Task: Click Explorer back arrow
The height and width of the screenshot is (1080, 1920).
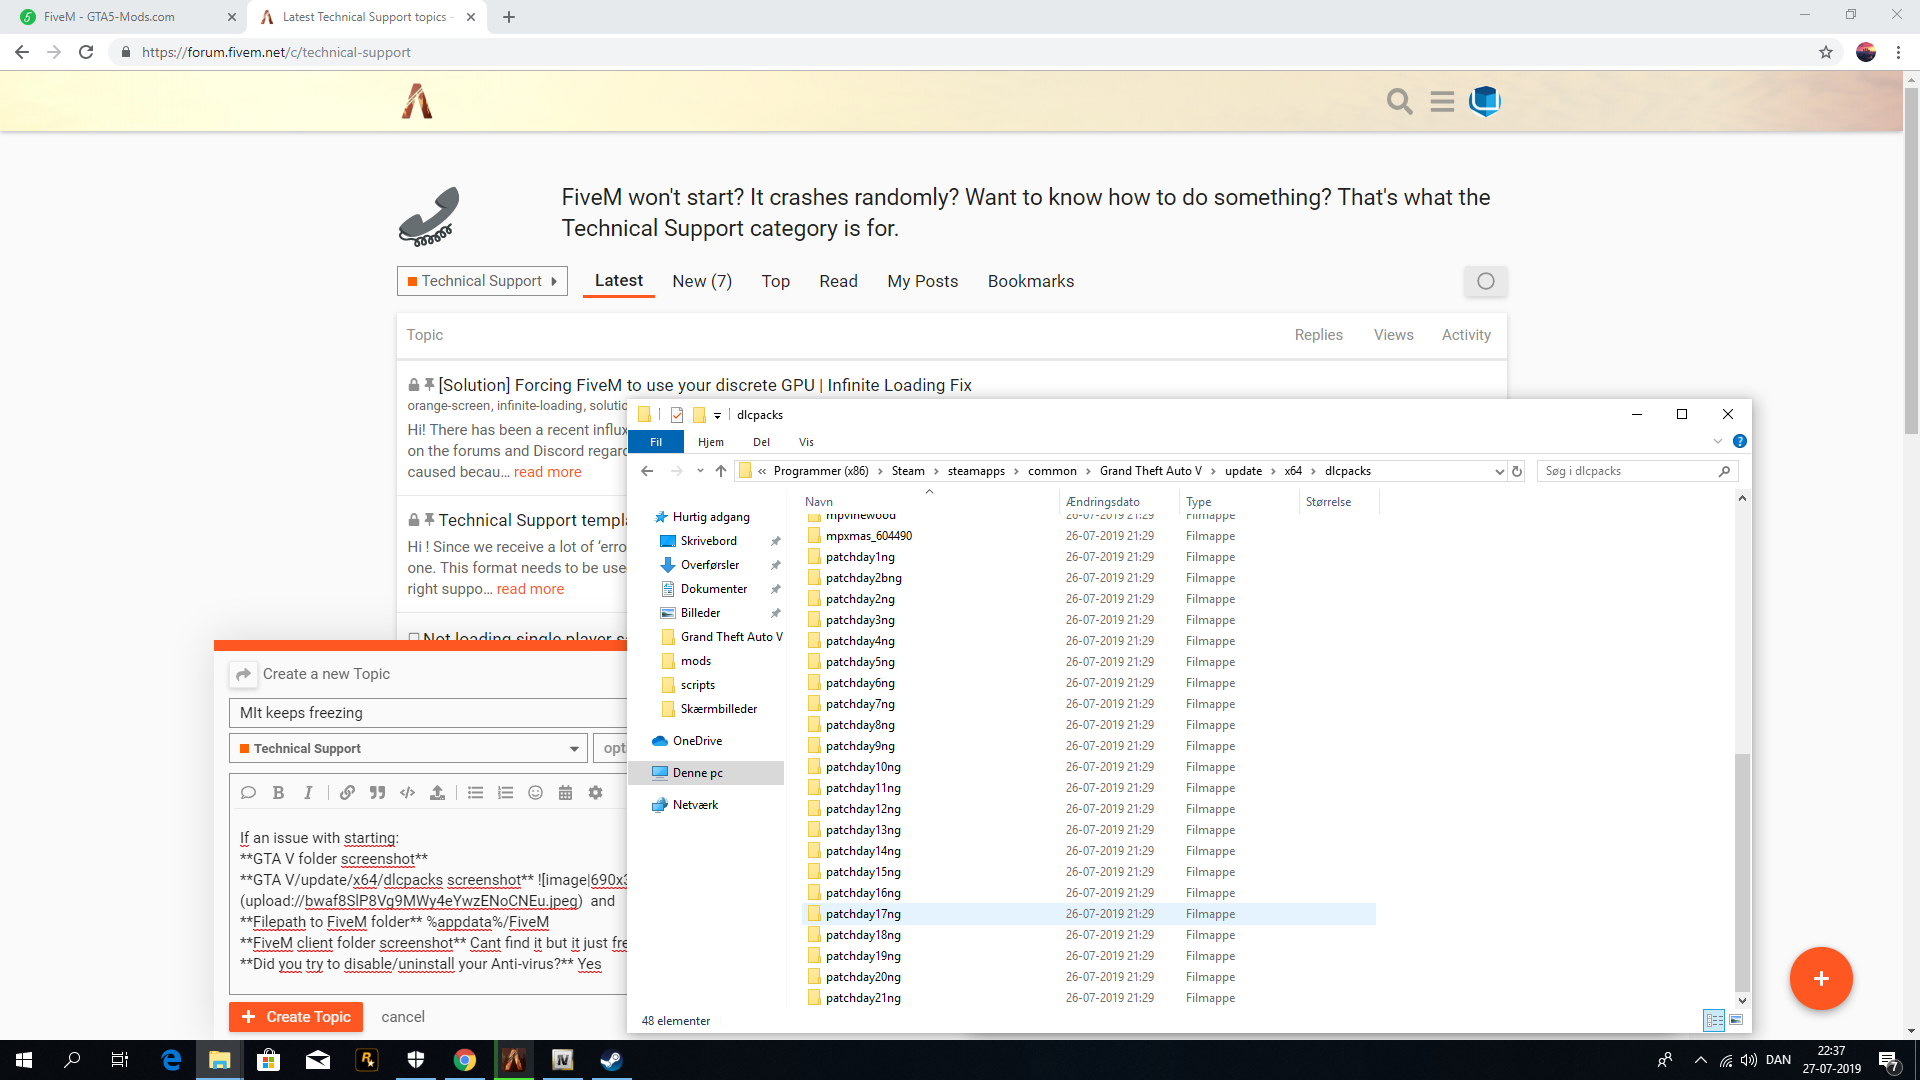Action: (647, 471)
